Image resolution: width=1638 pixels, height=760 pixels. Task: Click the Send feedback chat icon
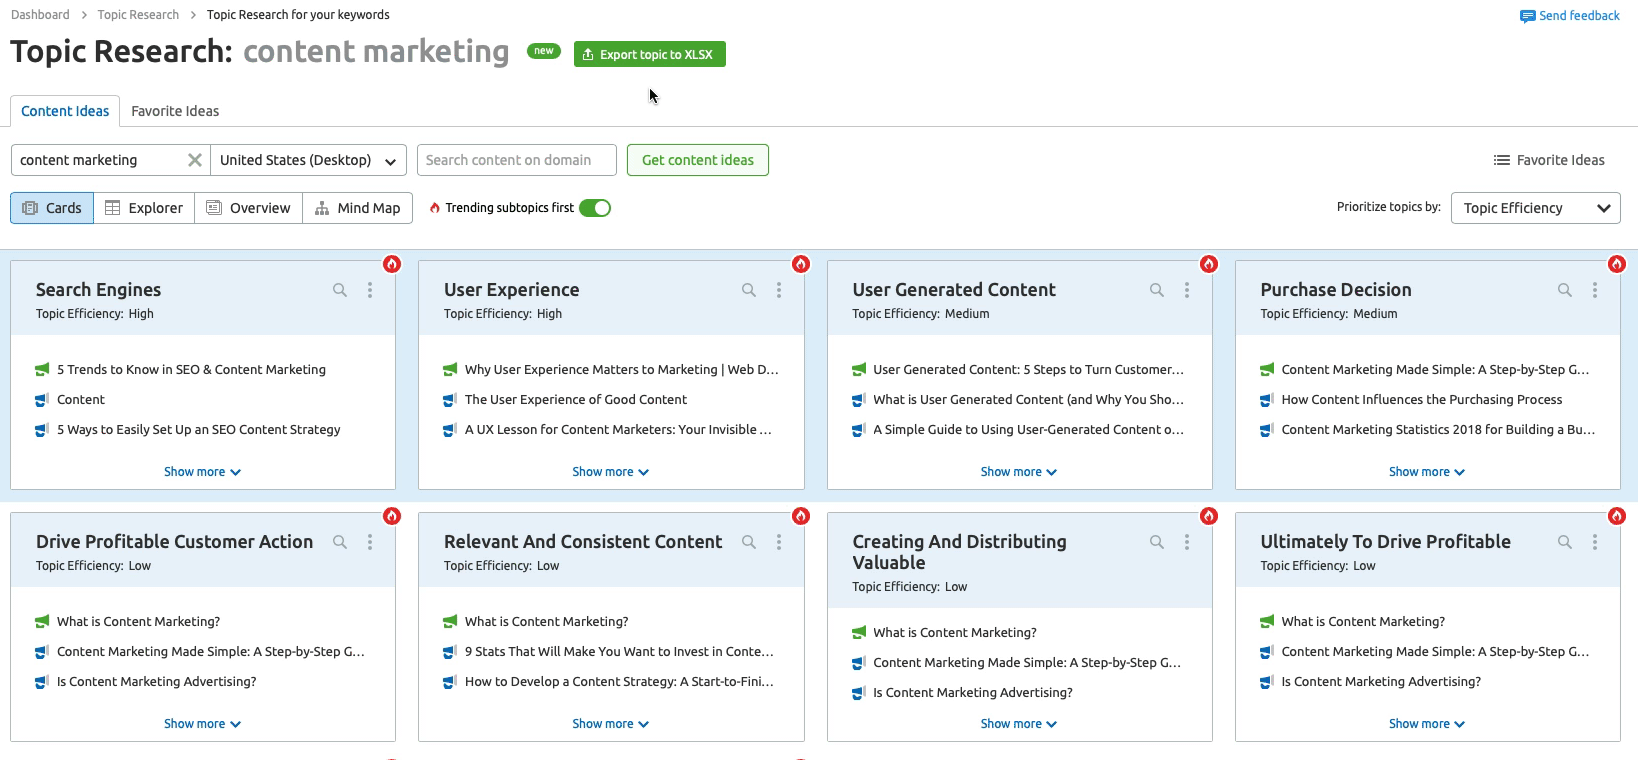pyautogui.click(x=1527, y=16)
